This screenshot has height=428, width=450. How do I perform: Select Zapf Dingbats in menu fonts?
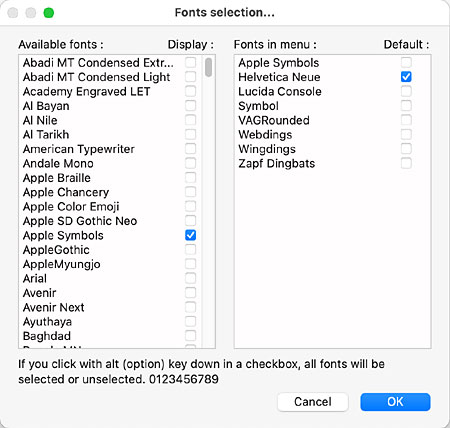[x=276, y=163]
